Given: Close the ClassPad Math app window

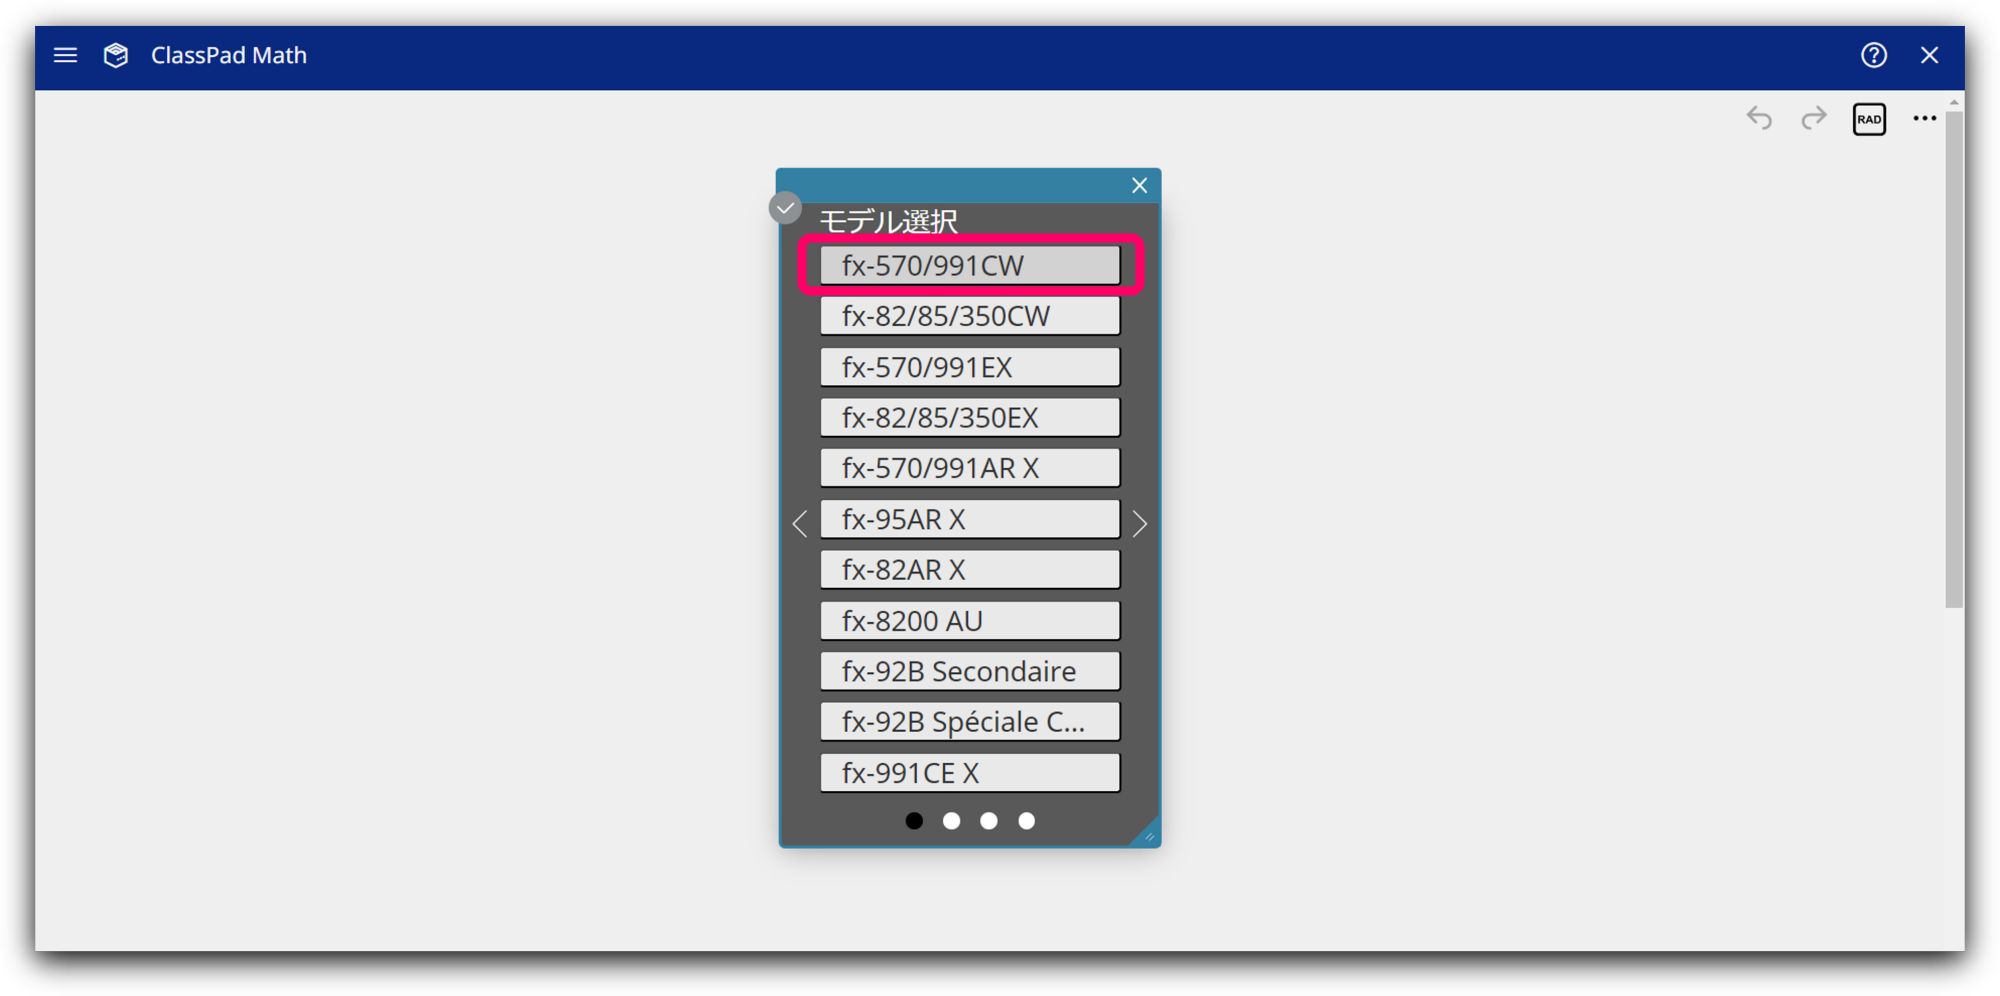Looking at the screenshot, I should coord(1930,55).
